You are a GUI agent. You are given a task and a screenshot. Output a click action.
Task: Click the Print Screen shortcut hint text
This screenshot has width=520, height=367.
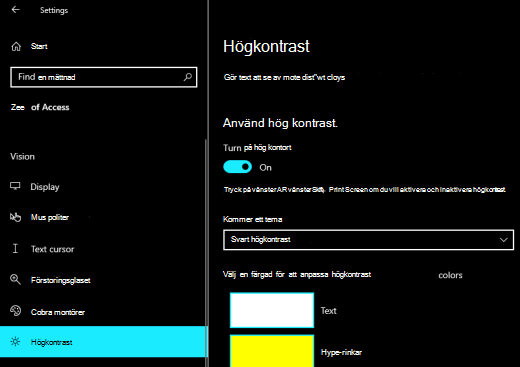click(x=365, y=190)
